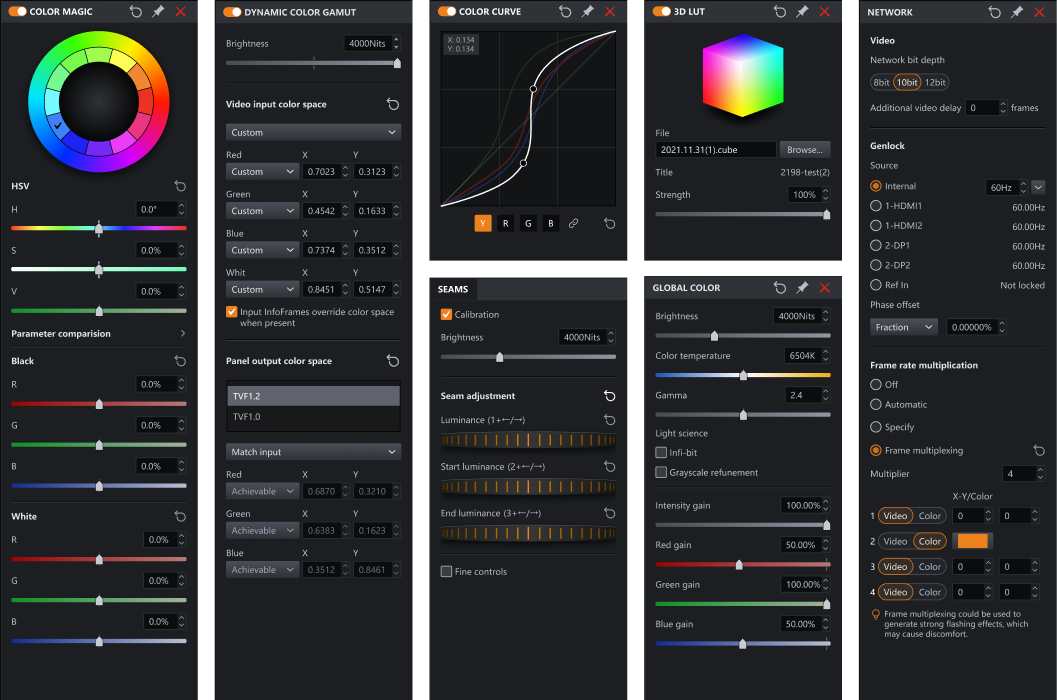Viewport: 1057px width, 700px height.
Task: Reset the Seam adjustment section
Action: click(610, 396)
